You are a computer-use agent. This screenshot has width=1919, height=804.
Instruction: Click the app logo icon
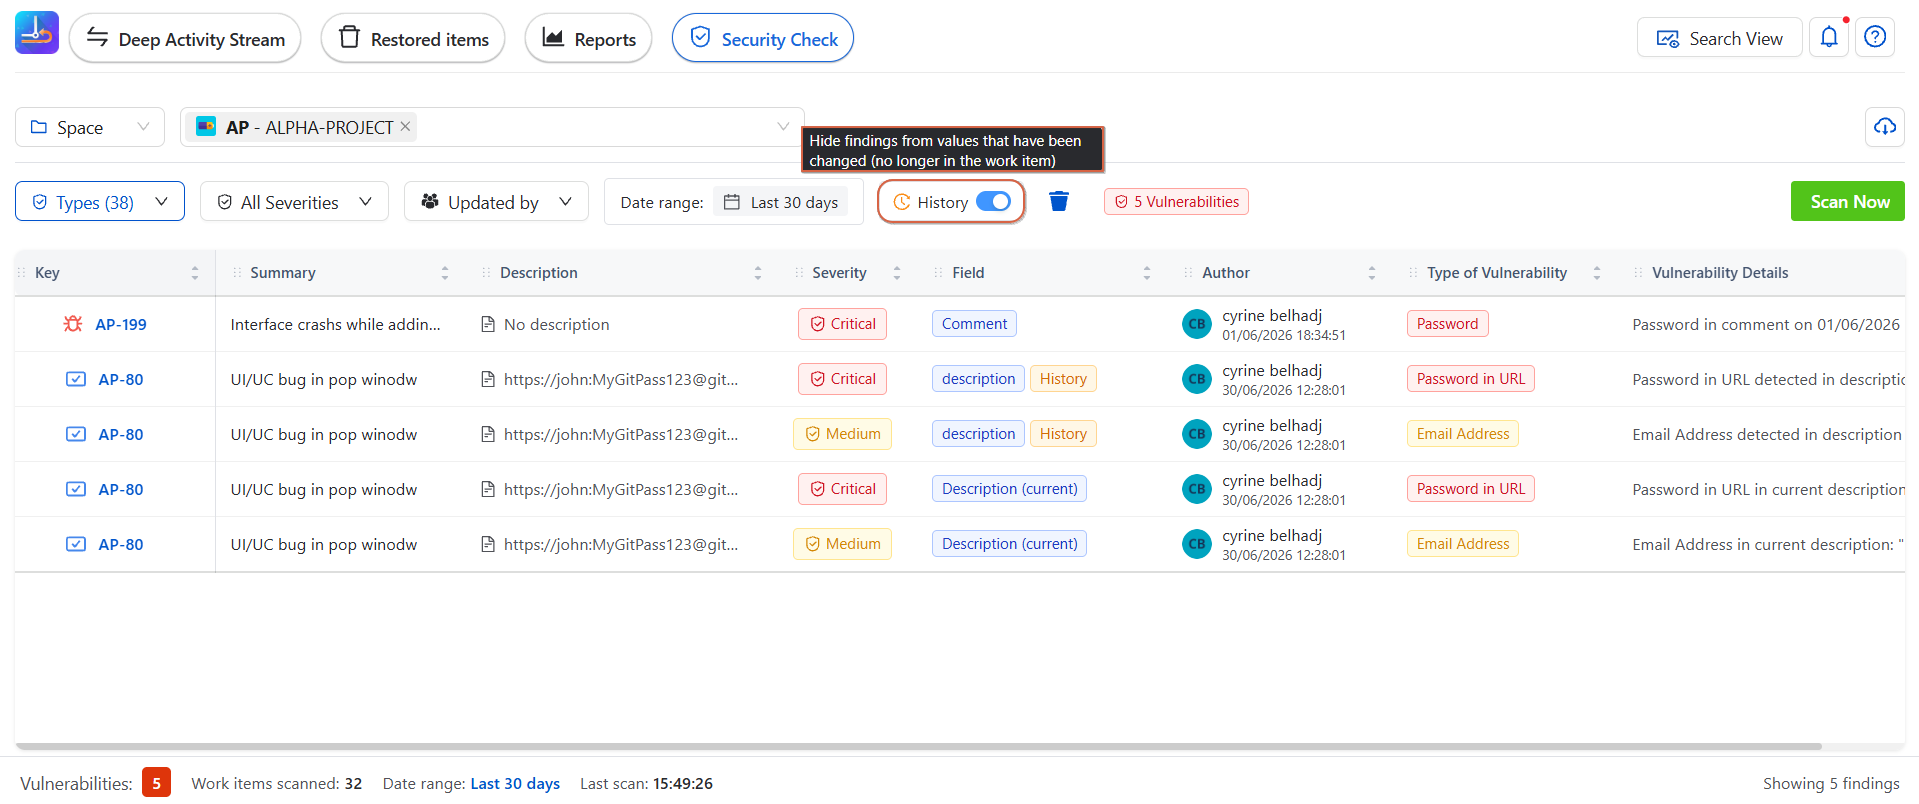point(37,33)
